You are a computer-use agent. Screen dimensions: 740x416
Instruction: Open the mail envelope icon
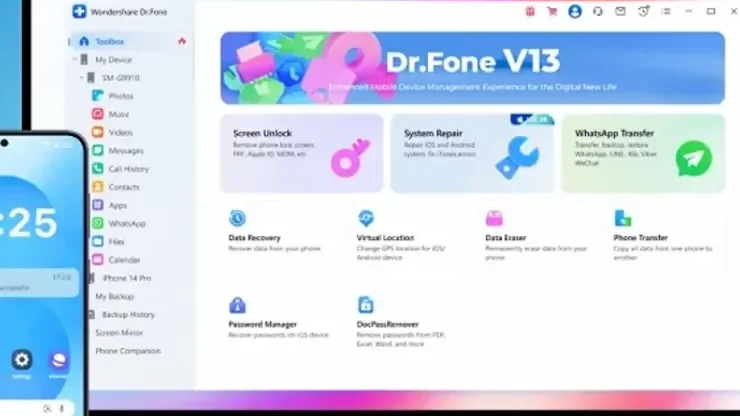pos(620,11)
